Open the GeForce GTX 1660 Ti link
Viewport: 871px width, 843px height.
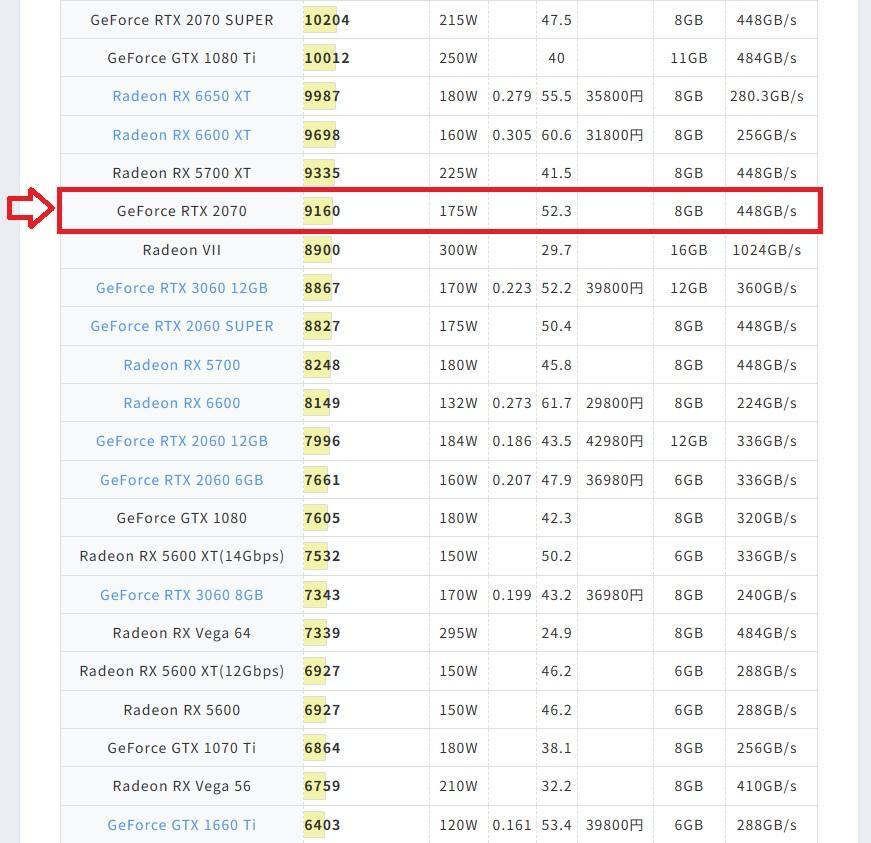click(182, 825)
